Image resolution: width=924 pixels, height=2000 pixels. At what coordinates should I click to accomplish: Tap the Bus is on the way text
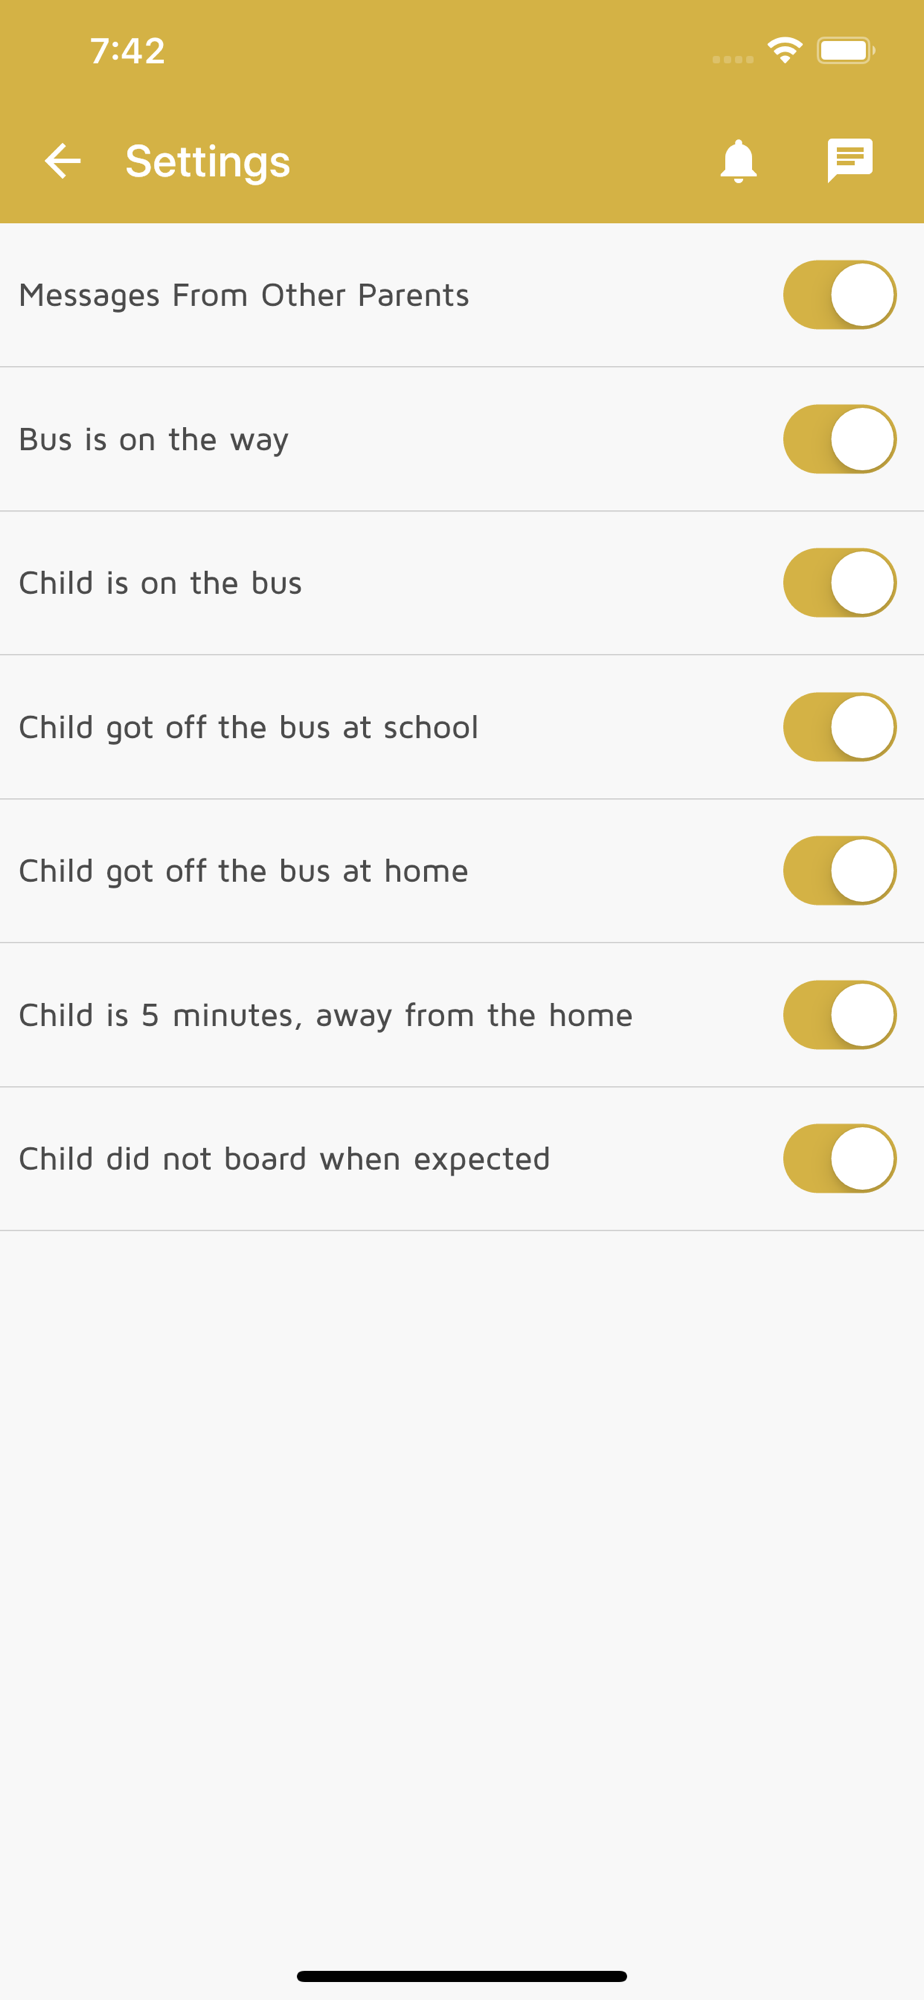[154, 440]
